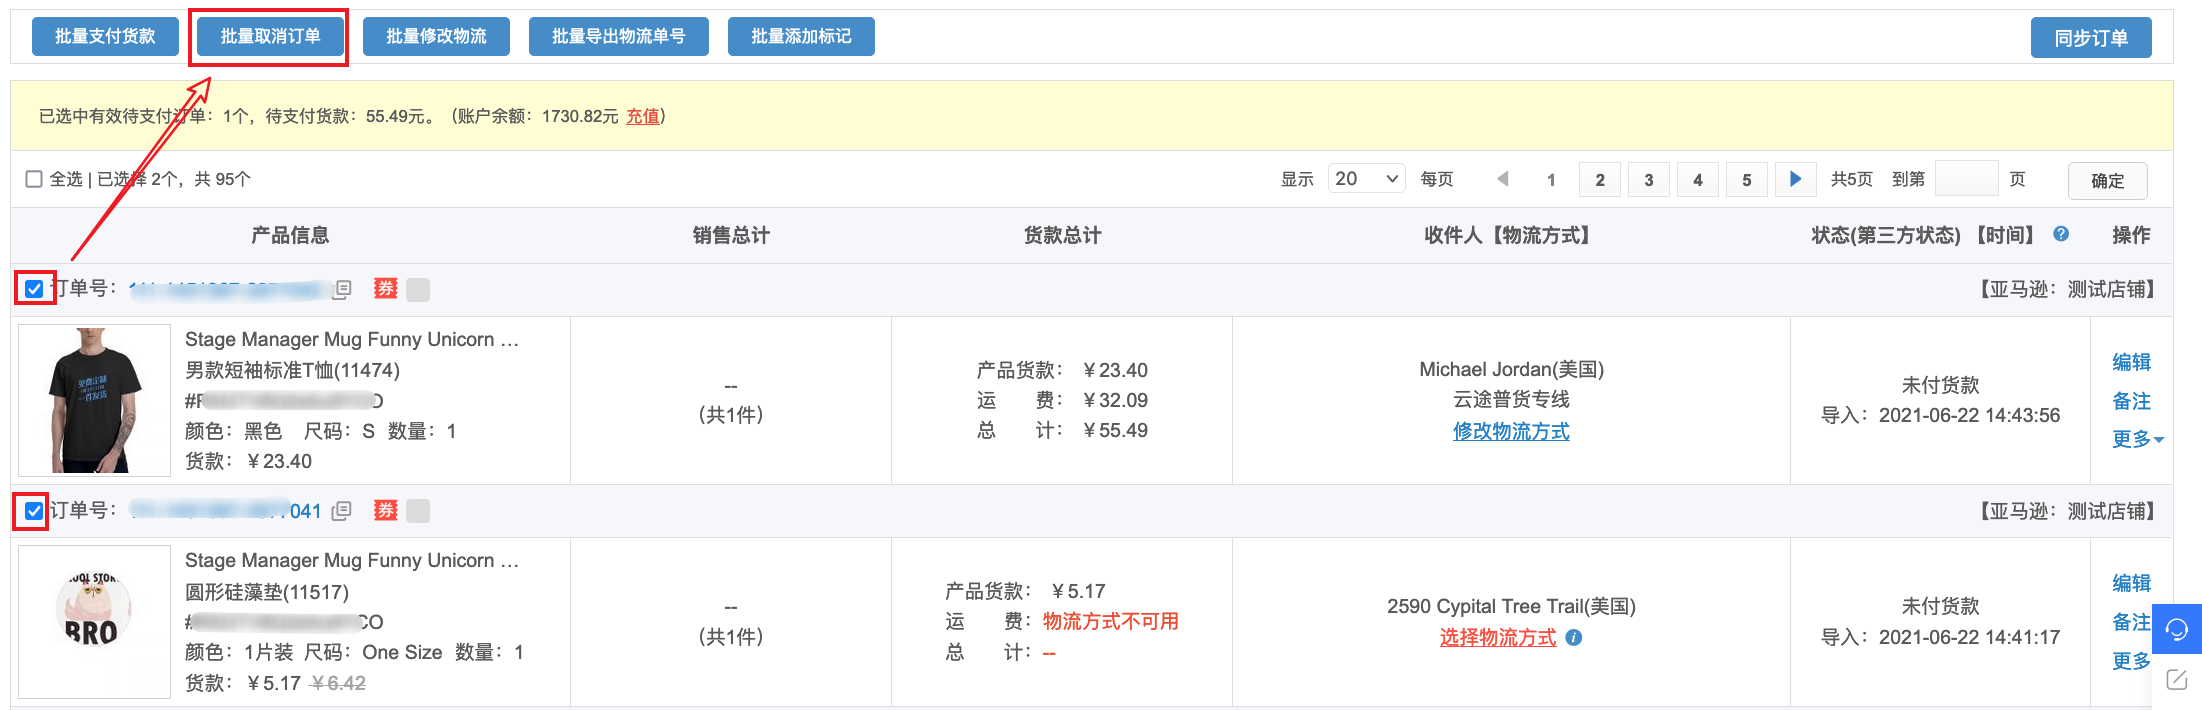Click copy icon beside first order number
The width and height of the screenshot is (2202, 710).
(x=342, y=290)
